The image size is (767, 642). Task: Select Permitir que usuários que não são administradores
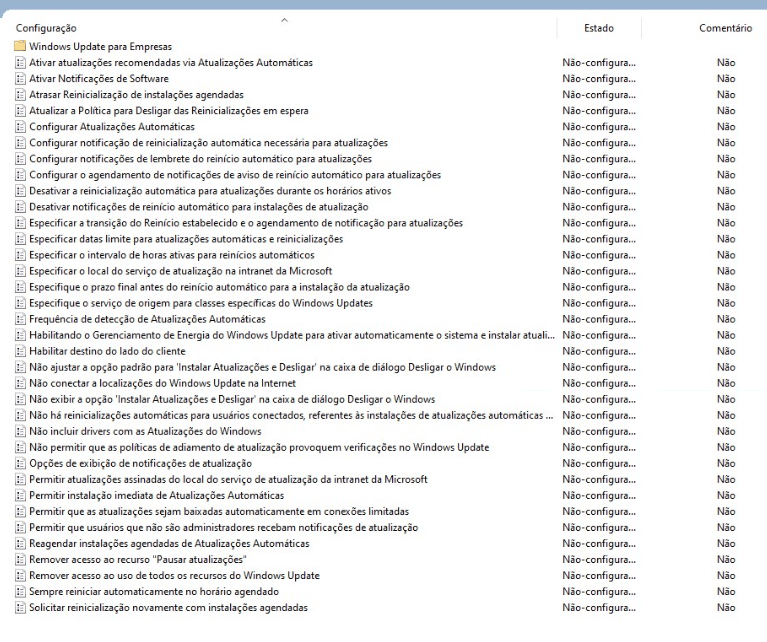click(x=224, y=527)
